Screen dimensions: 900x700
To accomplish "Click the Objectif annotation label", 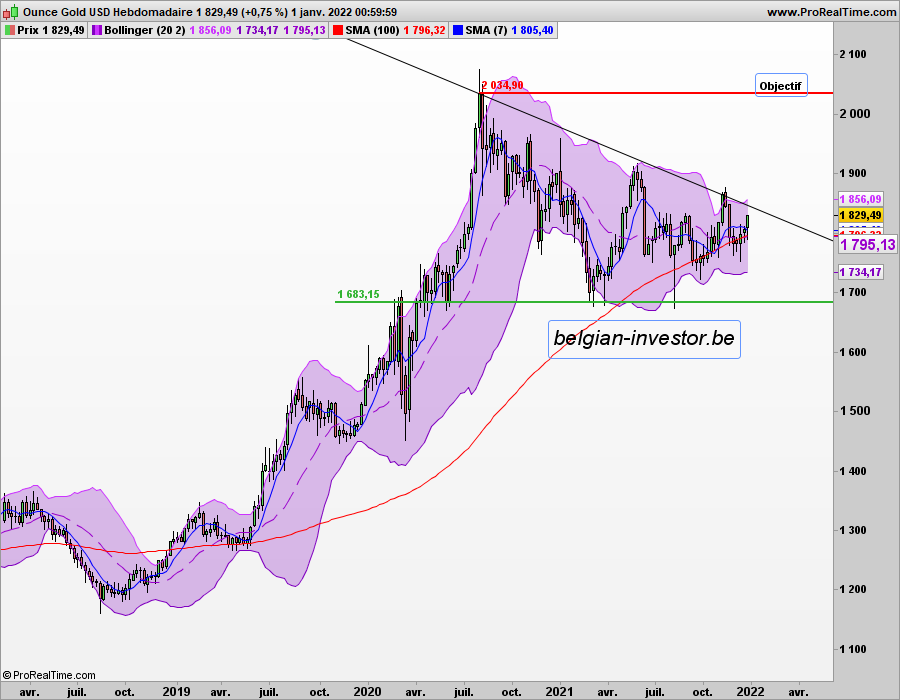I will pos(780,85).
